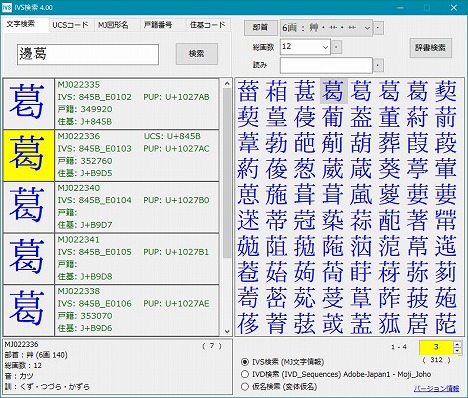Screen dimensions: 468x398
Task: Click the small button beside the radical dropdown
Action: pos(378,28)
